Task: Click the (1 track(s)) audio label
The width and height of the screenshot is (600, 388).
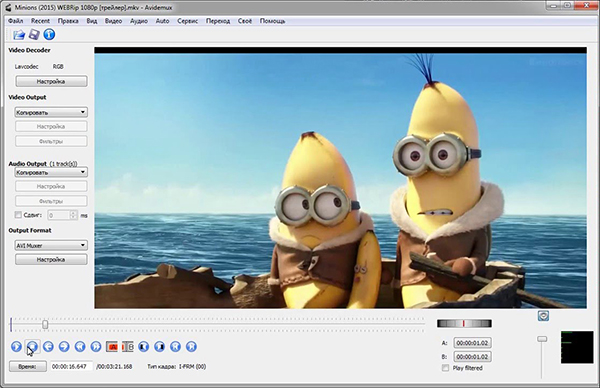Action: 64,164
